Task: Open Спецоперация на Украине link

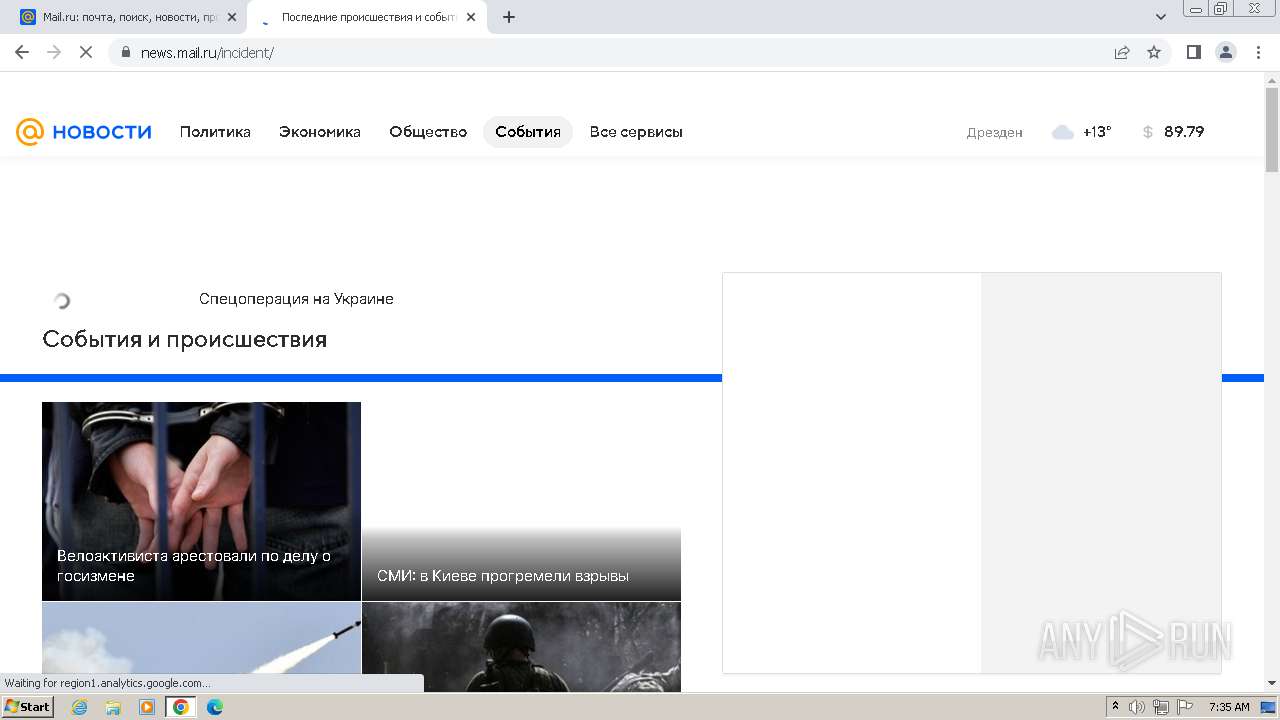Action: [x=296, y=299]
